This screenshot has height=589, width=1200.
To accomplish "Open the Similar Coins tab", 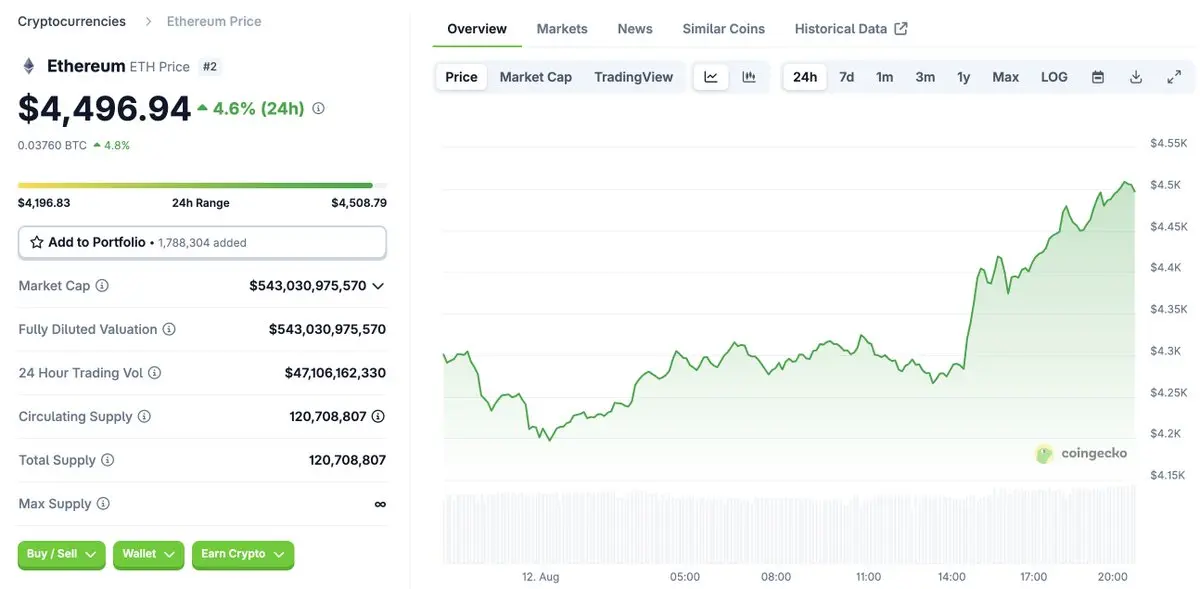I will 724,28.
